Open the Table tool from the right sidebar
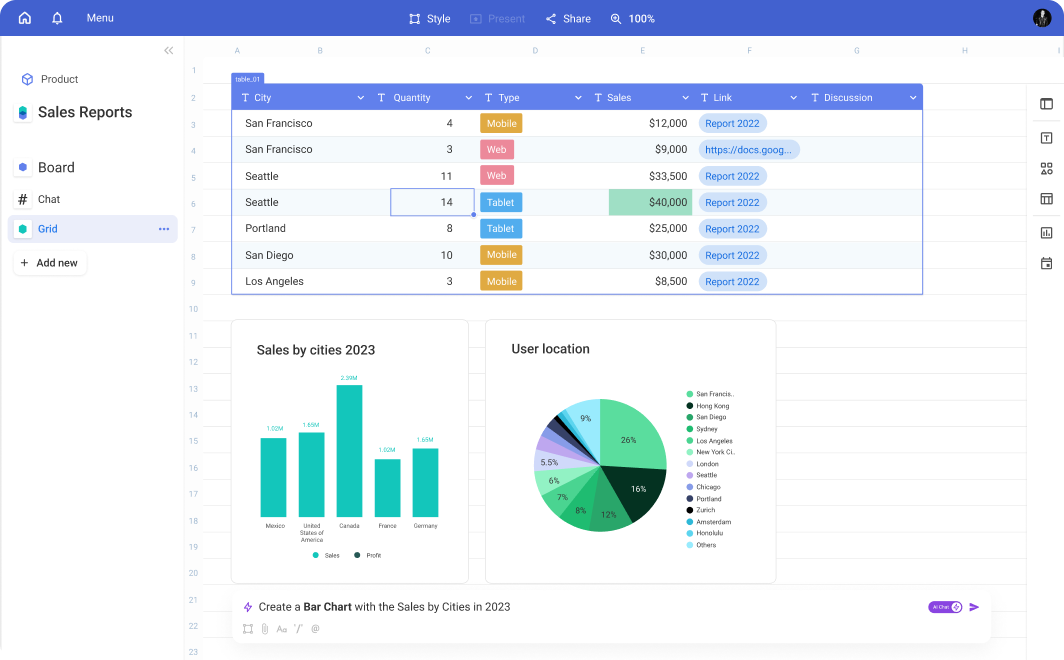Image resolution: width=1064 pixels, height=660 pixels. point(1046,199)
